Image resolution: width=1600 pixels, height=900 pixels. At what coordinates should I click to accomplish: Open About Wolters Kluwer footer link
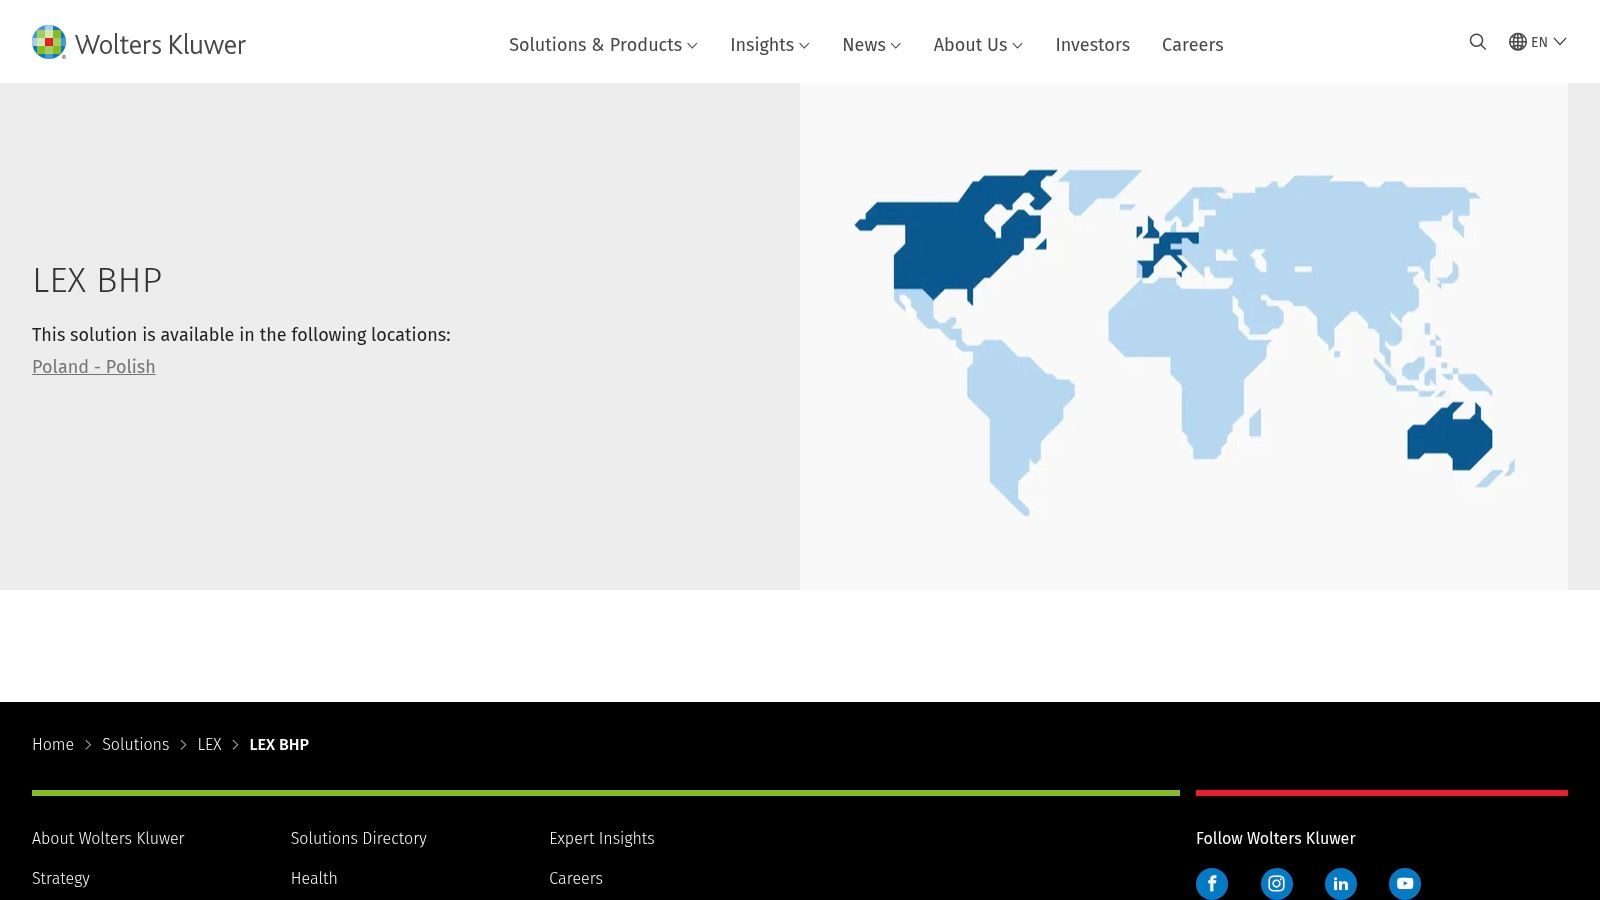108,839
